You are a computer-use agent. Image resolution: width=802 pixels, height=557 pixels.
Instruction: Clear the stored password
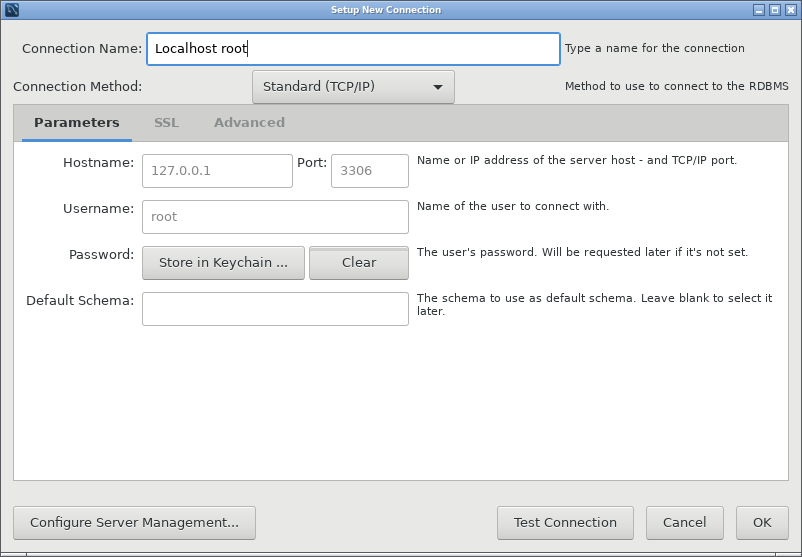click(359, 263)
